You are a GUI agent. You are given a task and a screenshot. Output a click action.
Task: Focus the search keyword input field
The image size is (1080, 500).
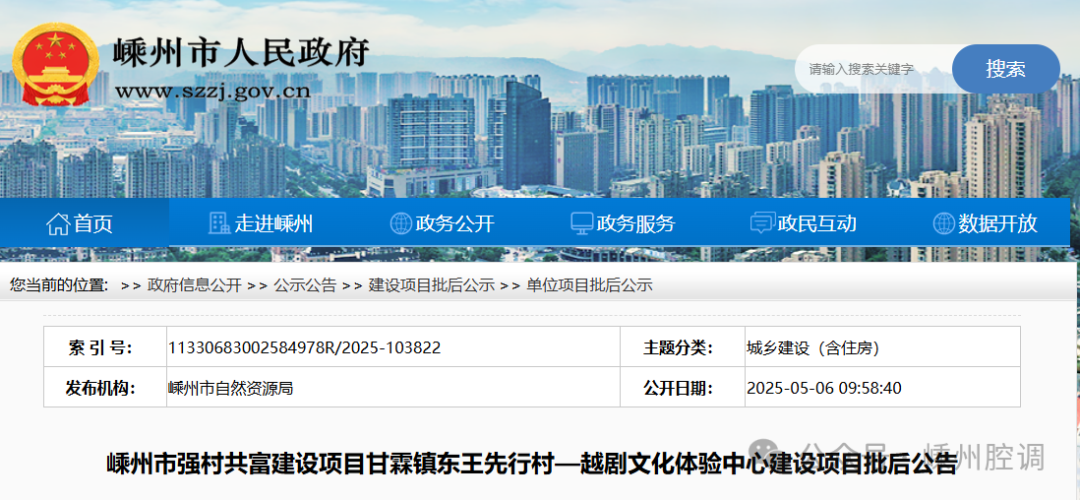point(870,69)
